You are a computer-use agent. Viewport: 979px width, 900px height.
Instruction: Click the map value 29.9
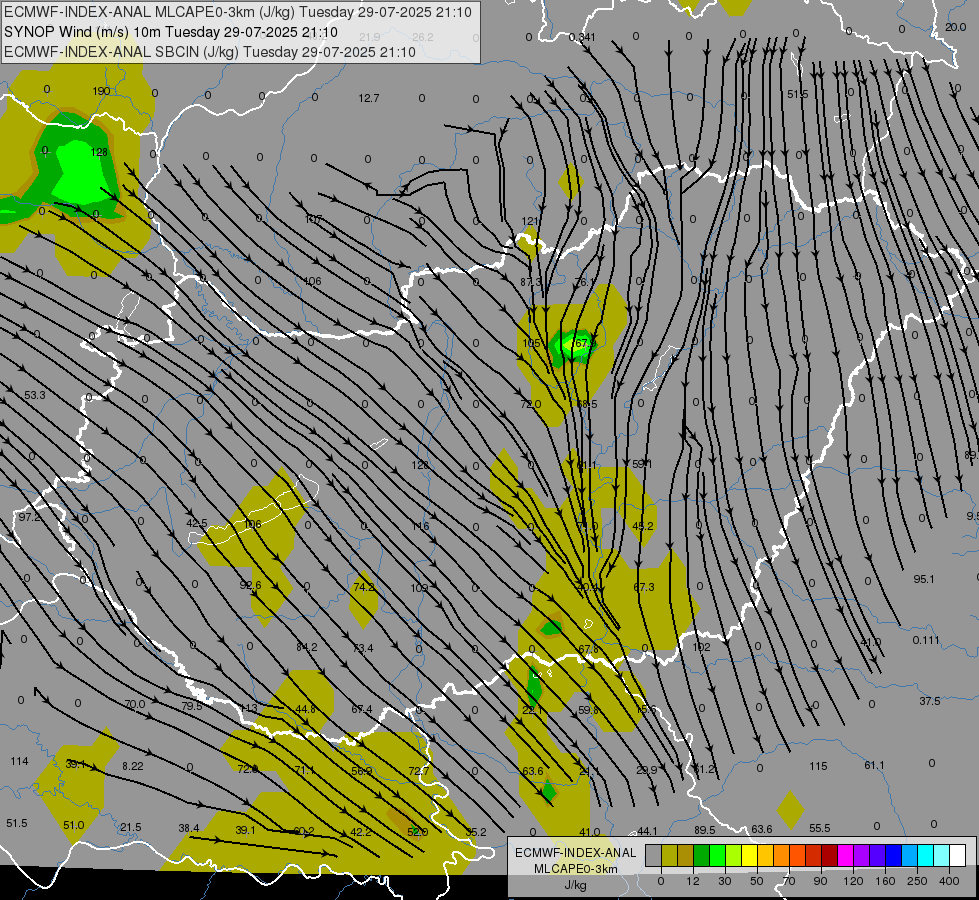point(647,771)
